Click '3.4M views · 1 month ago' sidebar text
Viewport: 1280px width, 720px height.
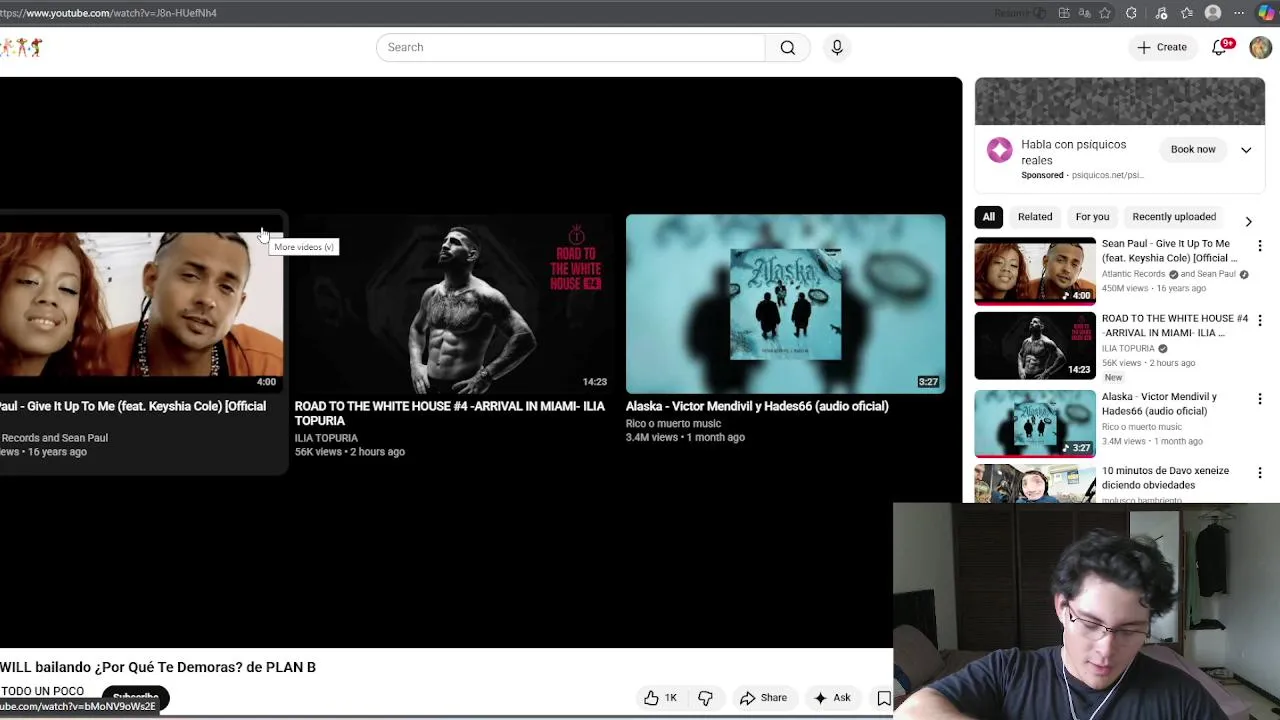[1152, 441]
